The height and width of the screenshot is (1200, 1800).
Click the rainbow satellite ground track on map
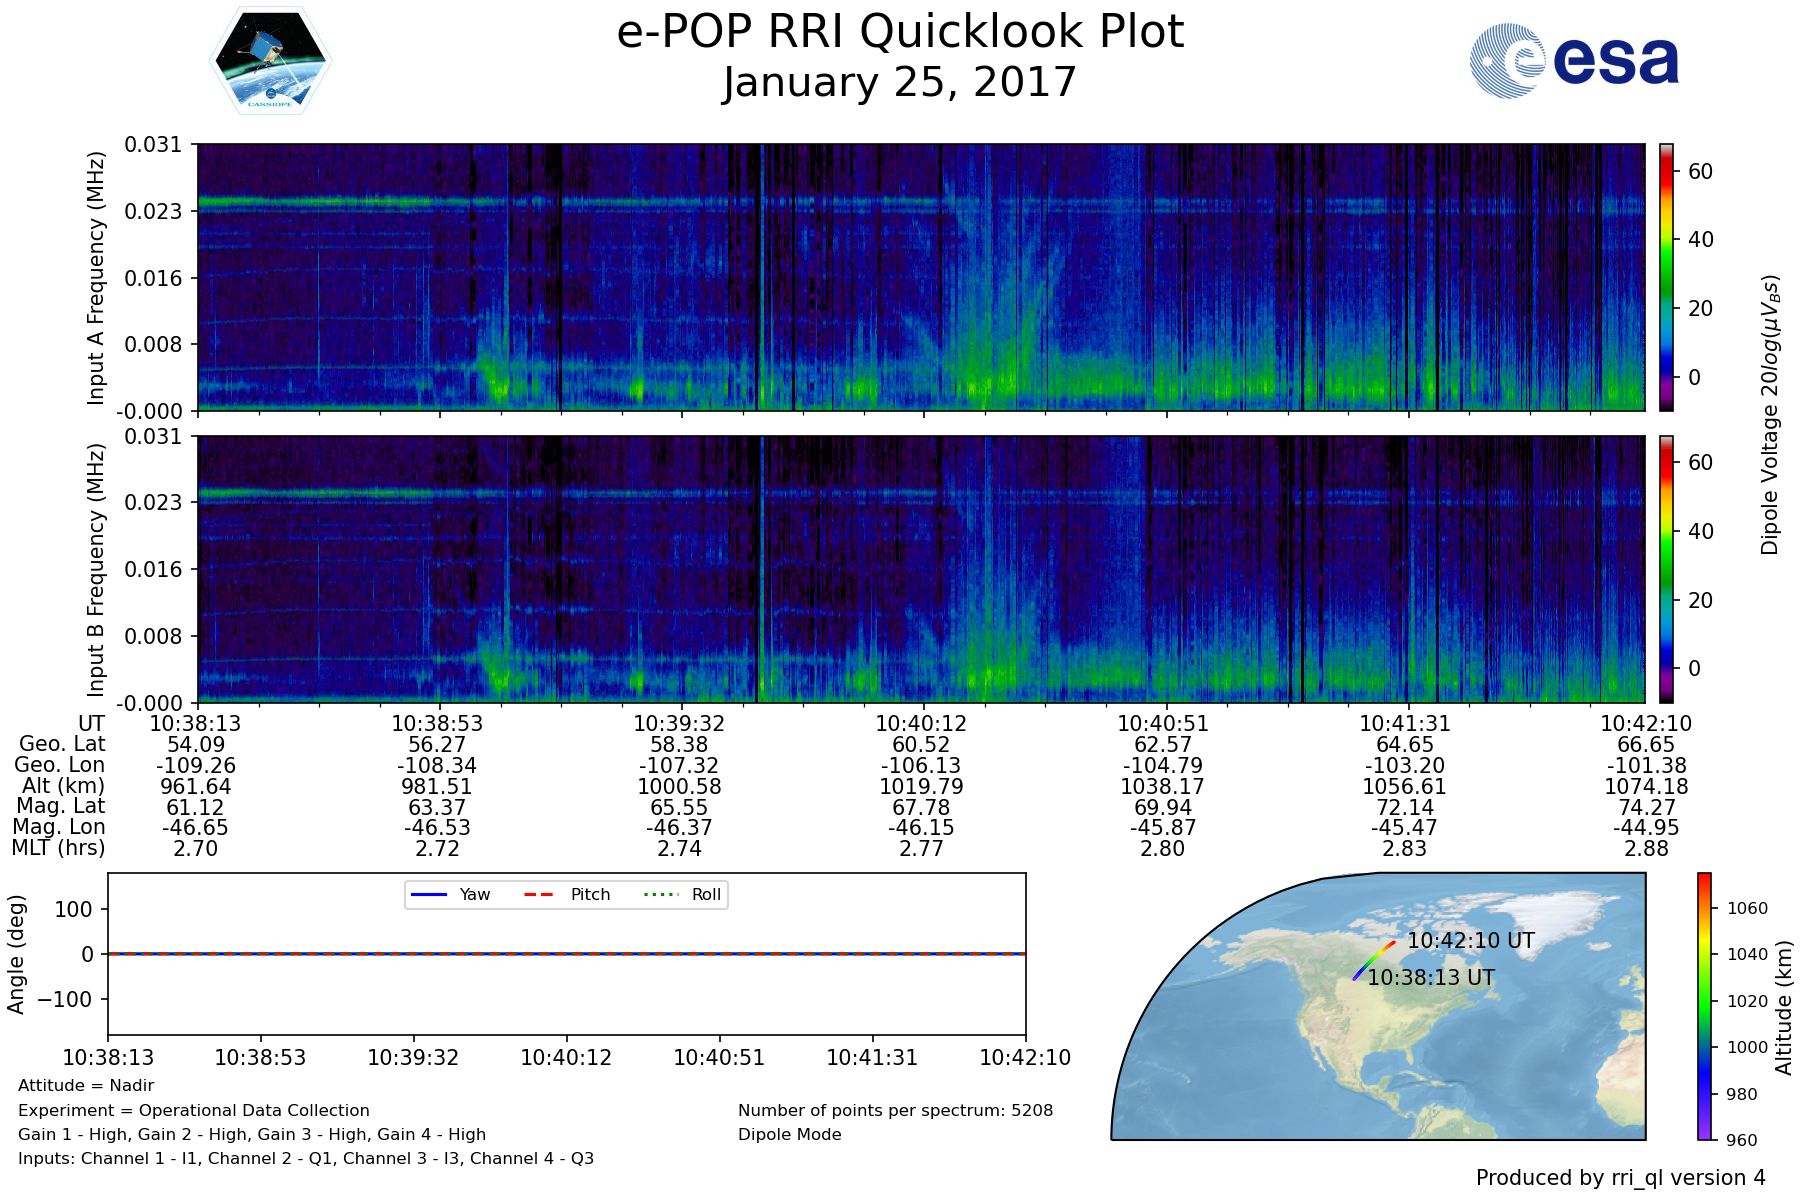[x=1374, y=959]
